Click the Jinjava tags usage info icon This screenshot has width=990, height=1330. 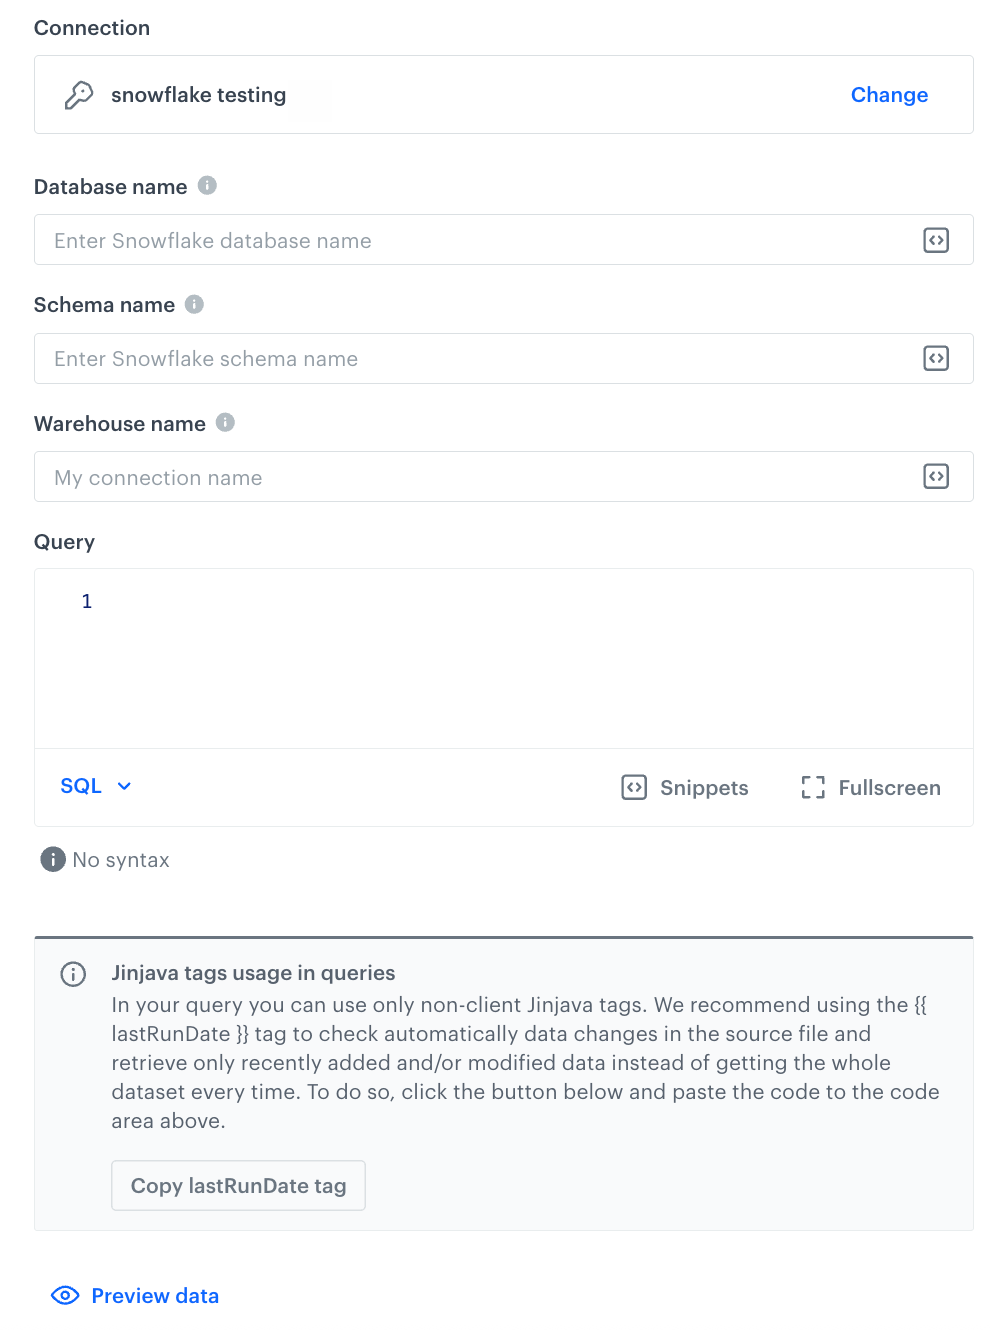[73, 974]
